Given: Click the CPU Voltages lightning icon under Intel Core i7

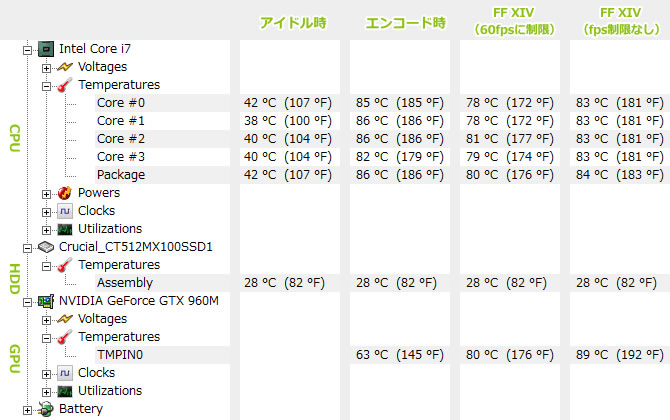Looking at the screenshot, I should click(x=65, y=67).
